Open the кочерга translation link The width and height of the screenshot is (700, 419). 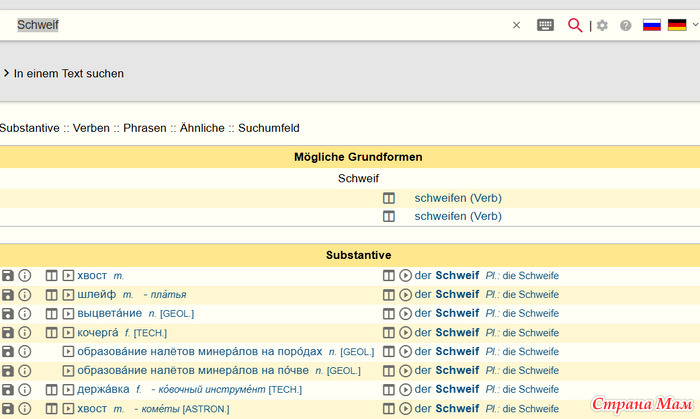(98, 332)
